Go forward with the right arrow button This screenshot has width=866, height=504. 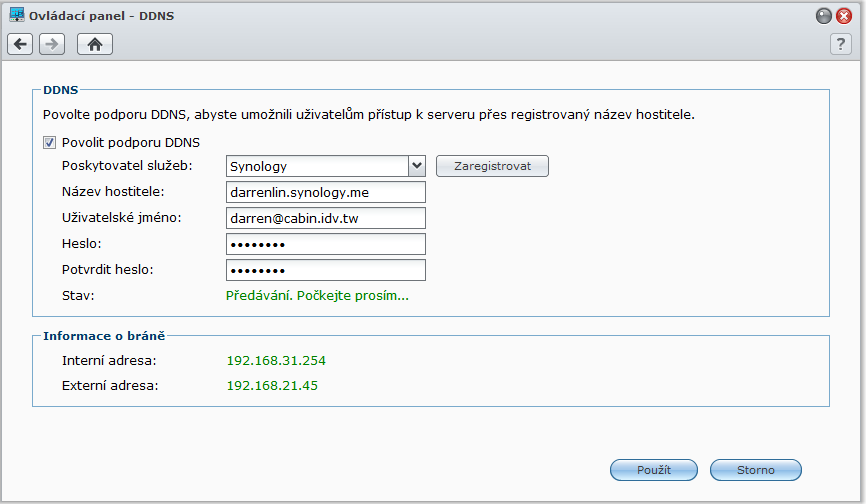pos(52,44)
